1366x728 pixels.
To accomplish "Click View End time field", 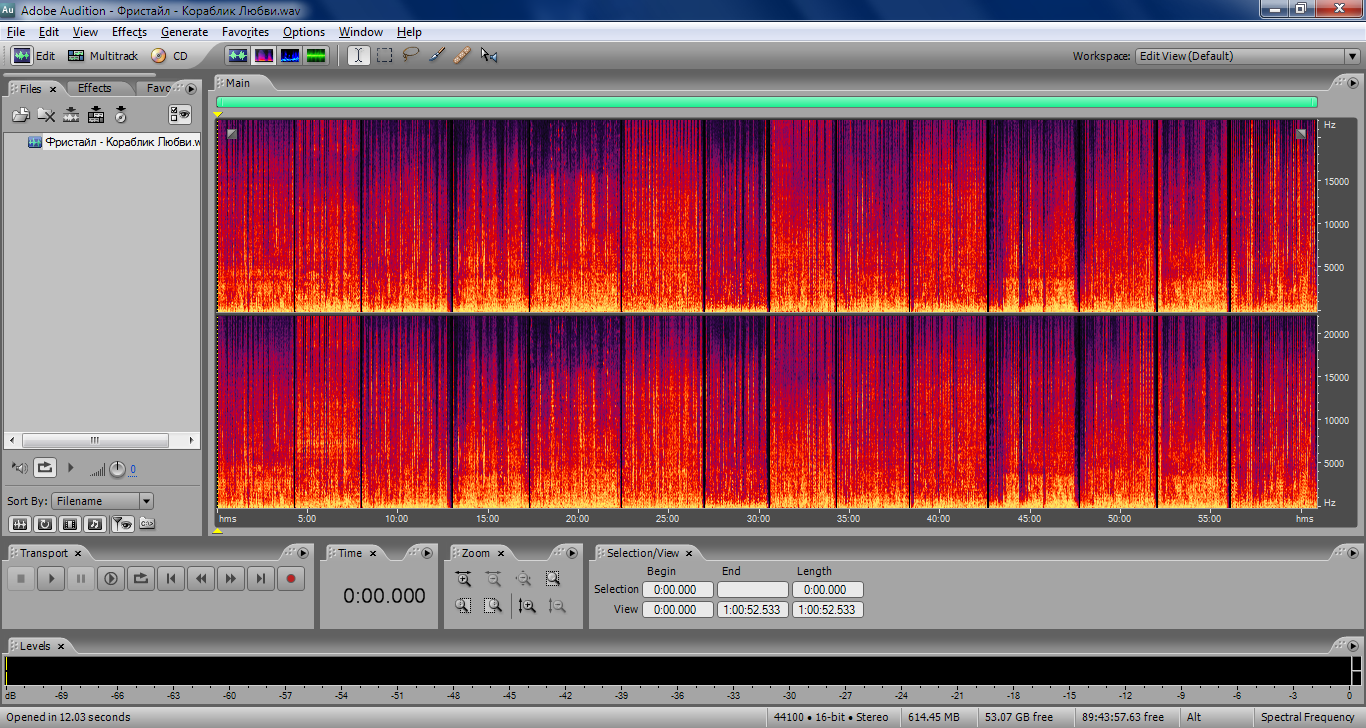I will (753, 609).
